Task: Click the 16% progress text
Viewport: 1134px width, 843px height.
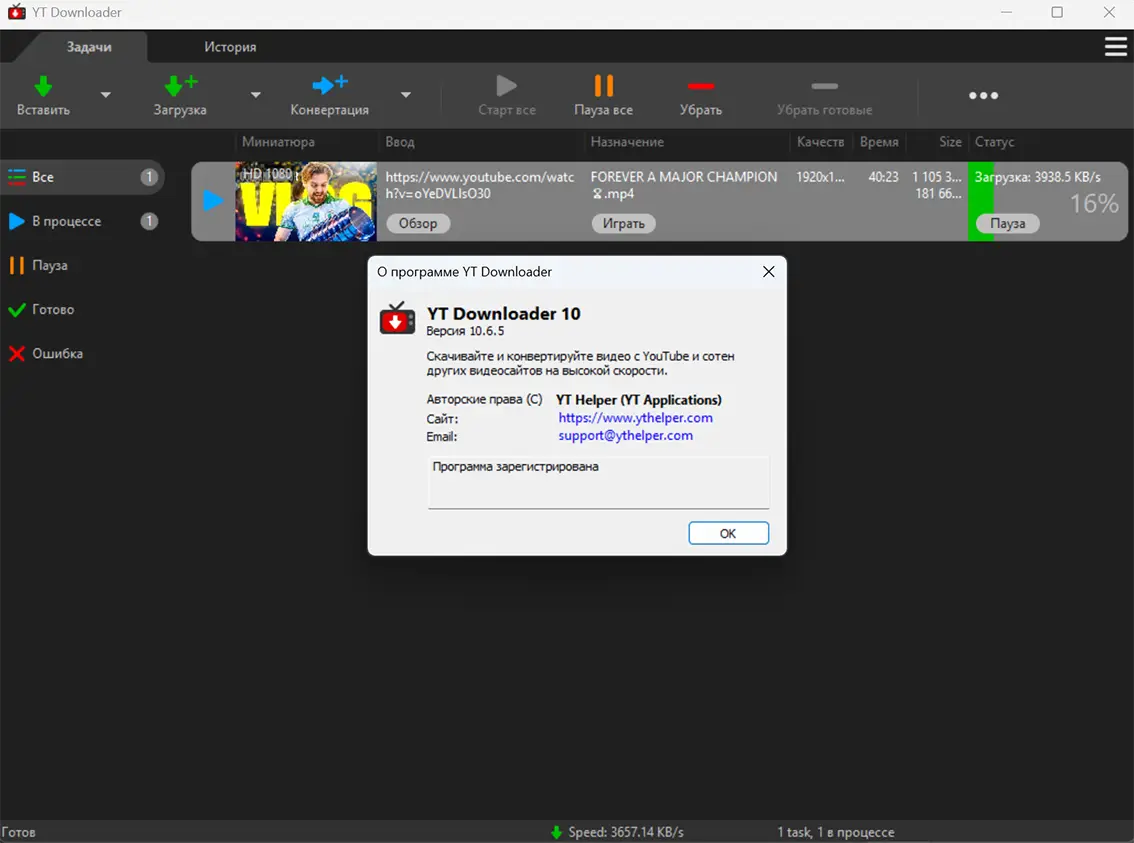Action: (1094, 204)
